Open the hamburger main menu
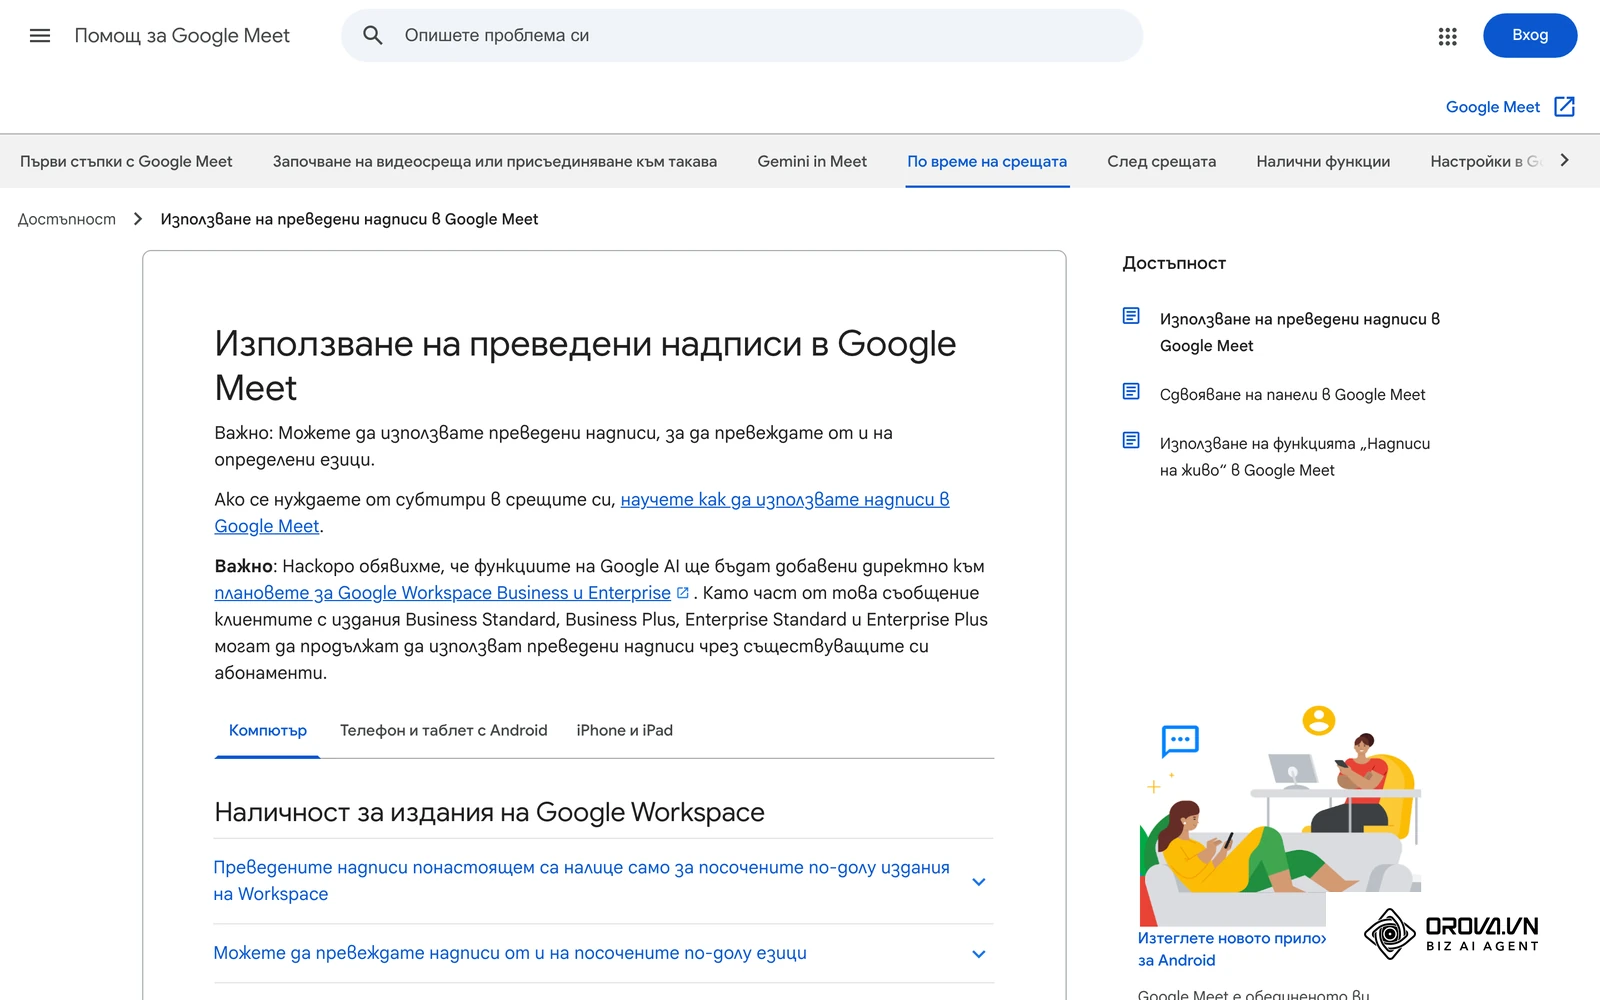Image resolution: width=1600 pixels, height=1000 pixels. pyautogui.click(x=40, y=36)
